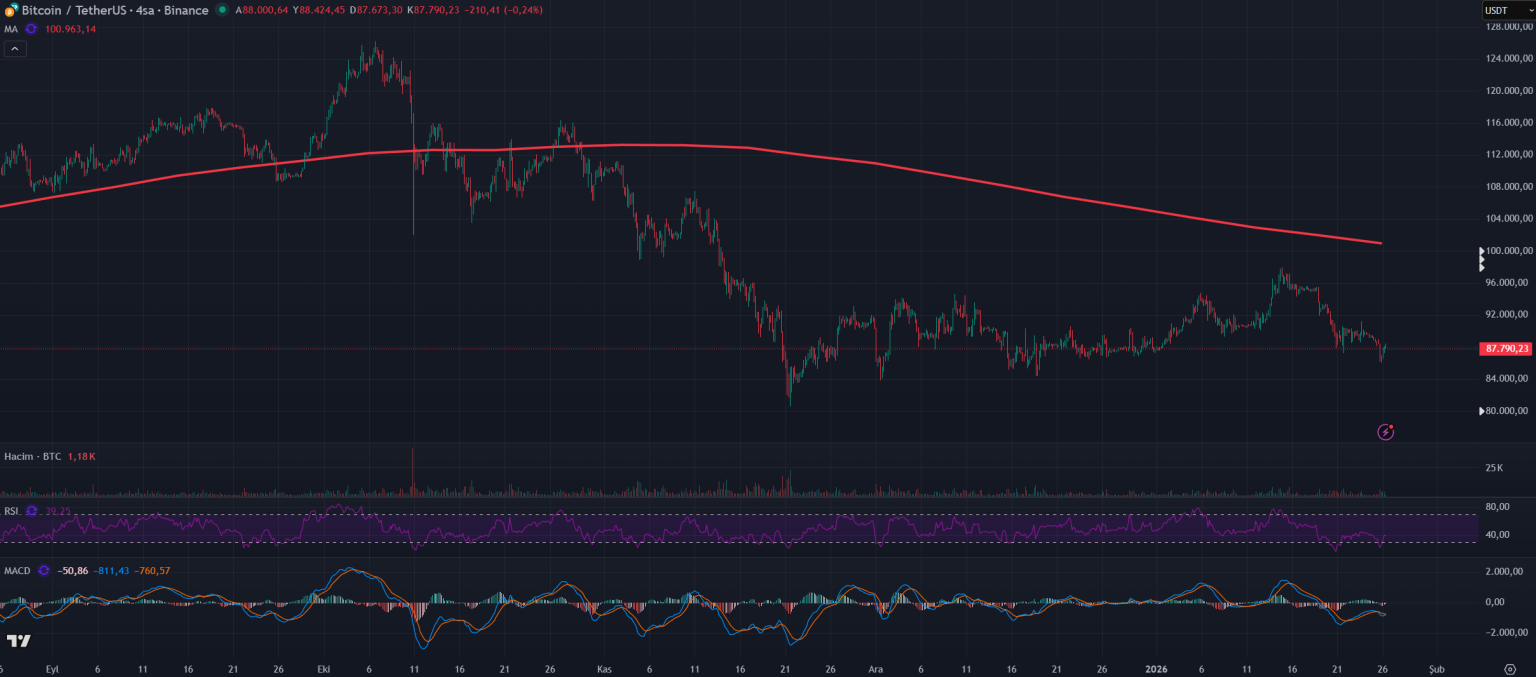Click the TradingView logo
Image resolution: width=1536 pixels, height=677 pixels.
tap(18, 641)
